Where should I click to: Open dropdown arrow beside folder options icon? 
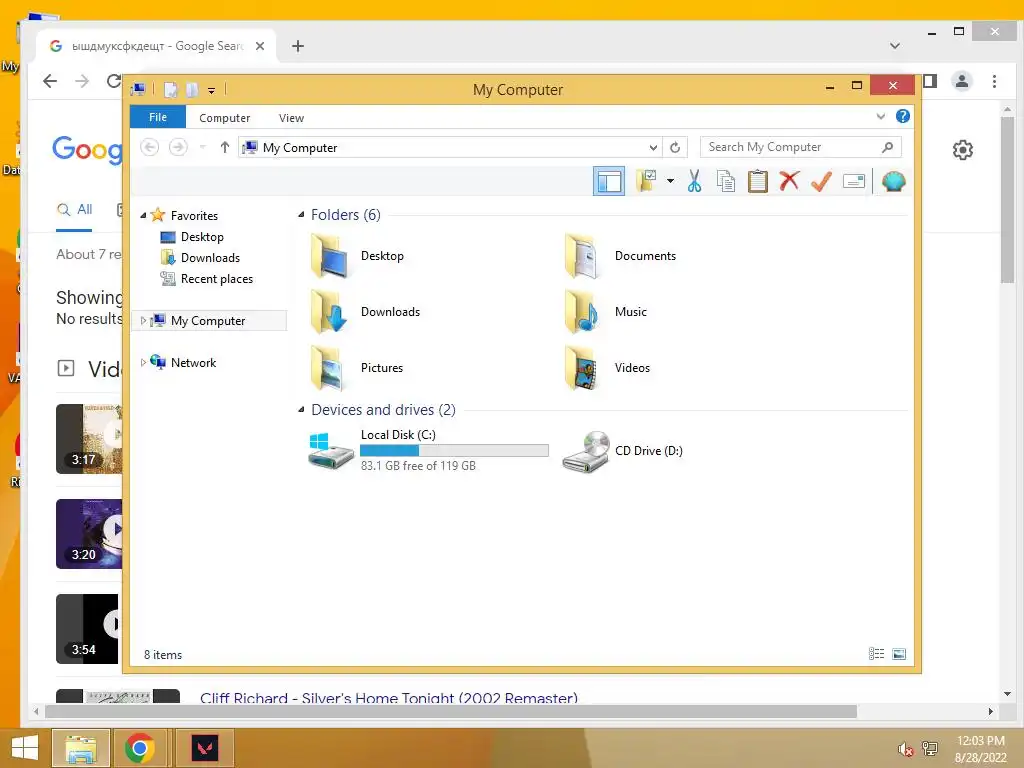(x=671, y=181)
